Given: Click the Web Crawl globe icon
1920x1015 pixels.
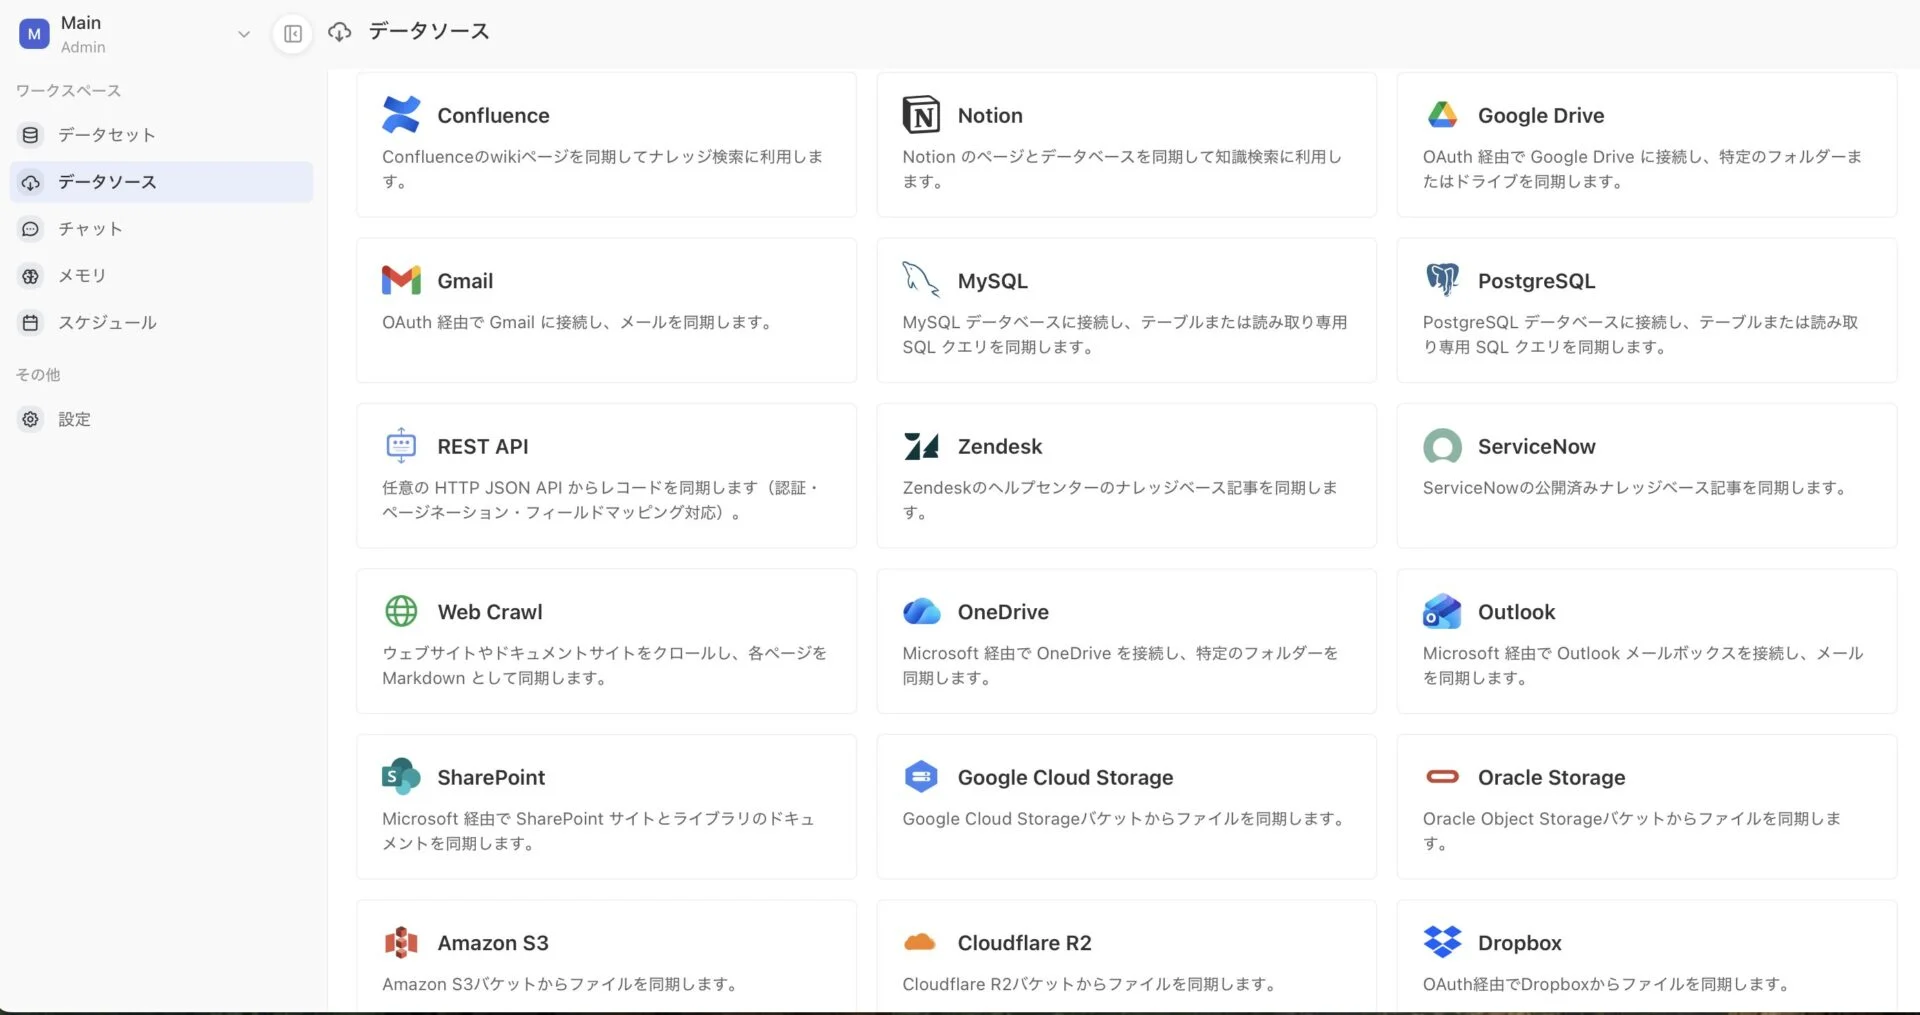Looking at the screenshot, I should 401,611.
